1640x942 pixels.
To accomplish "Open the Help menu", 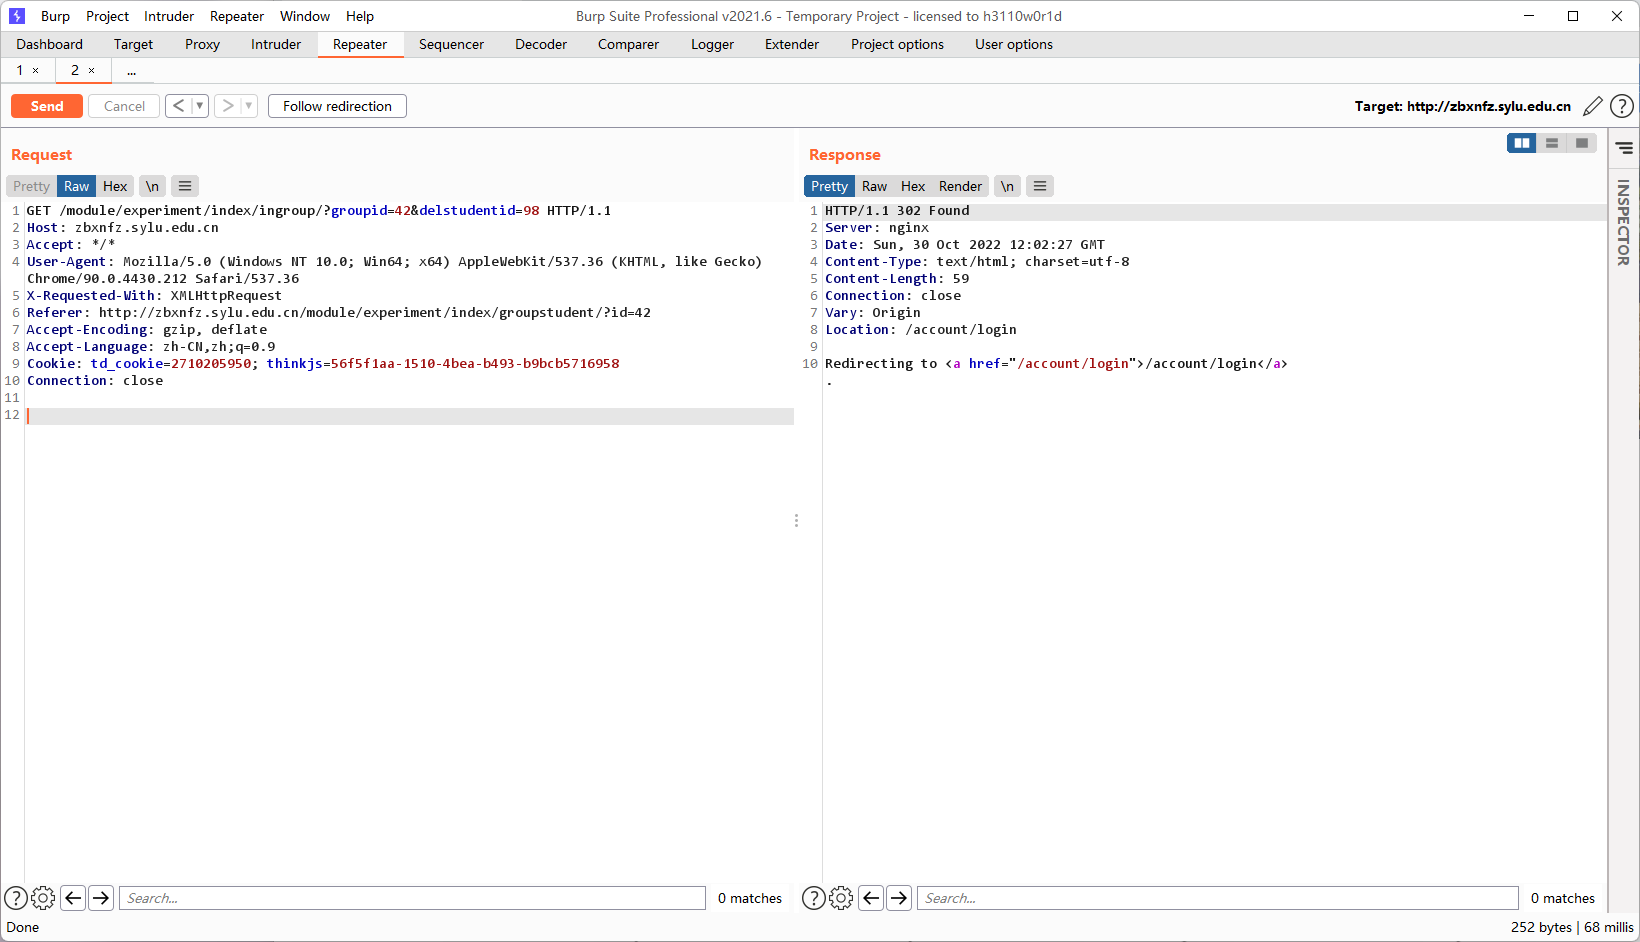I will pyautogui.click(x=360, y=16).
